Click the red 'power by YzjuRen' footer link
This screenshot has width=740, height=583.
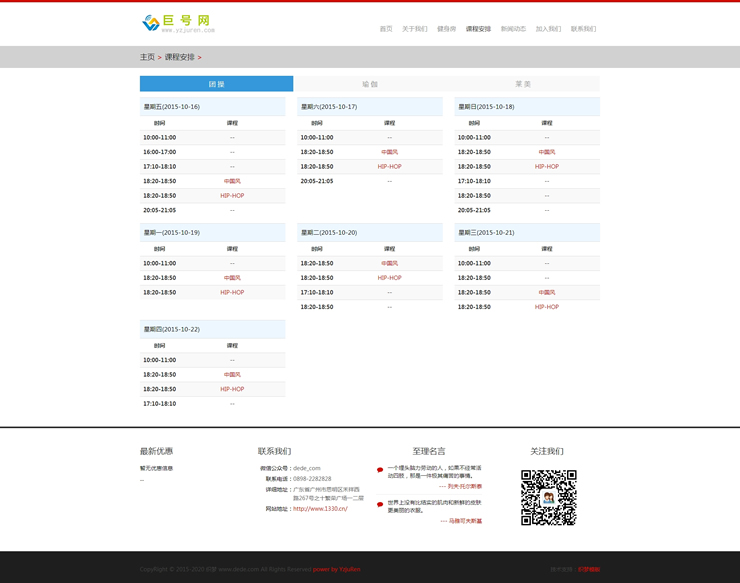pyautogui.click(x=337, y=569)
